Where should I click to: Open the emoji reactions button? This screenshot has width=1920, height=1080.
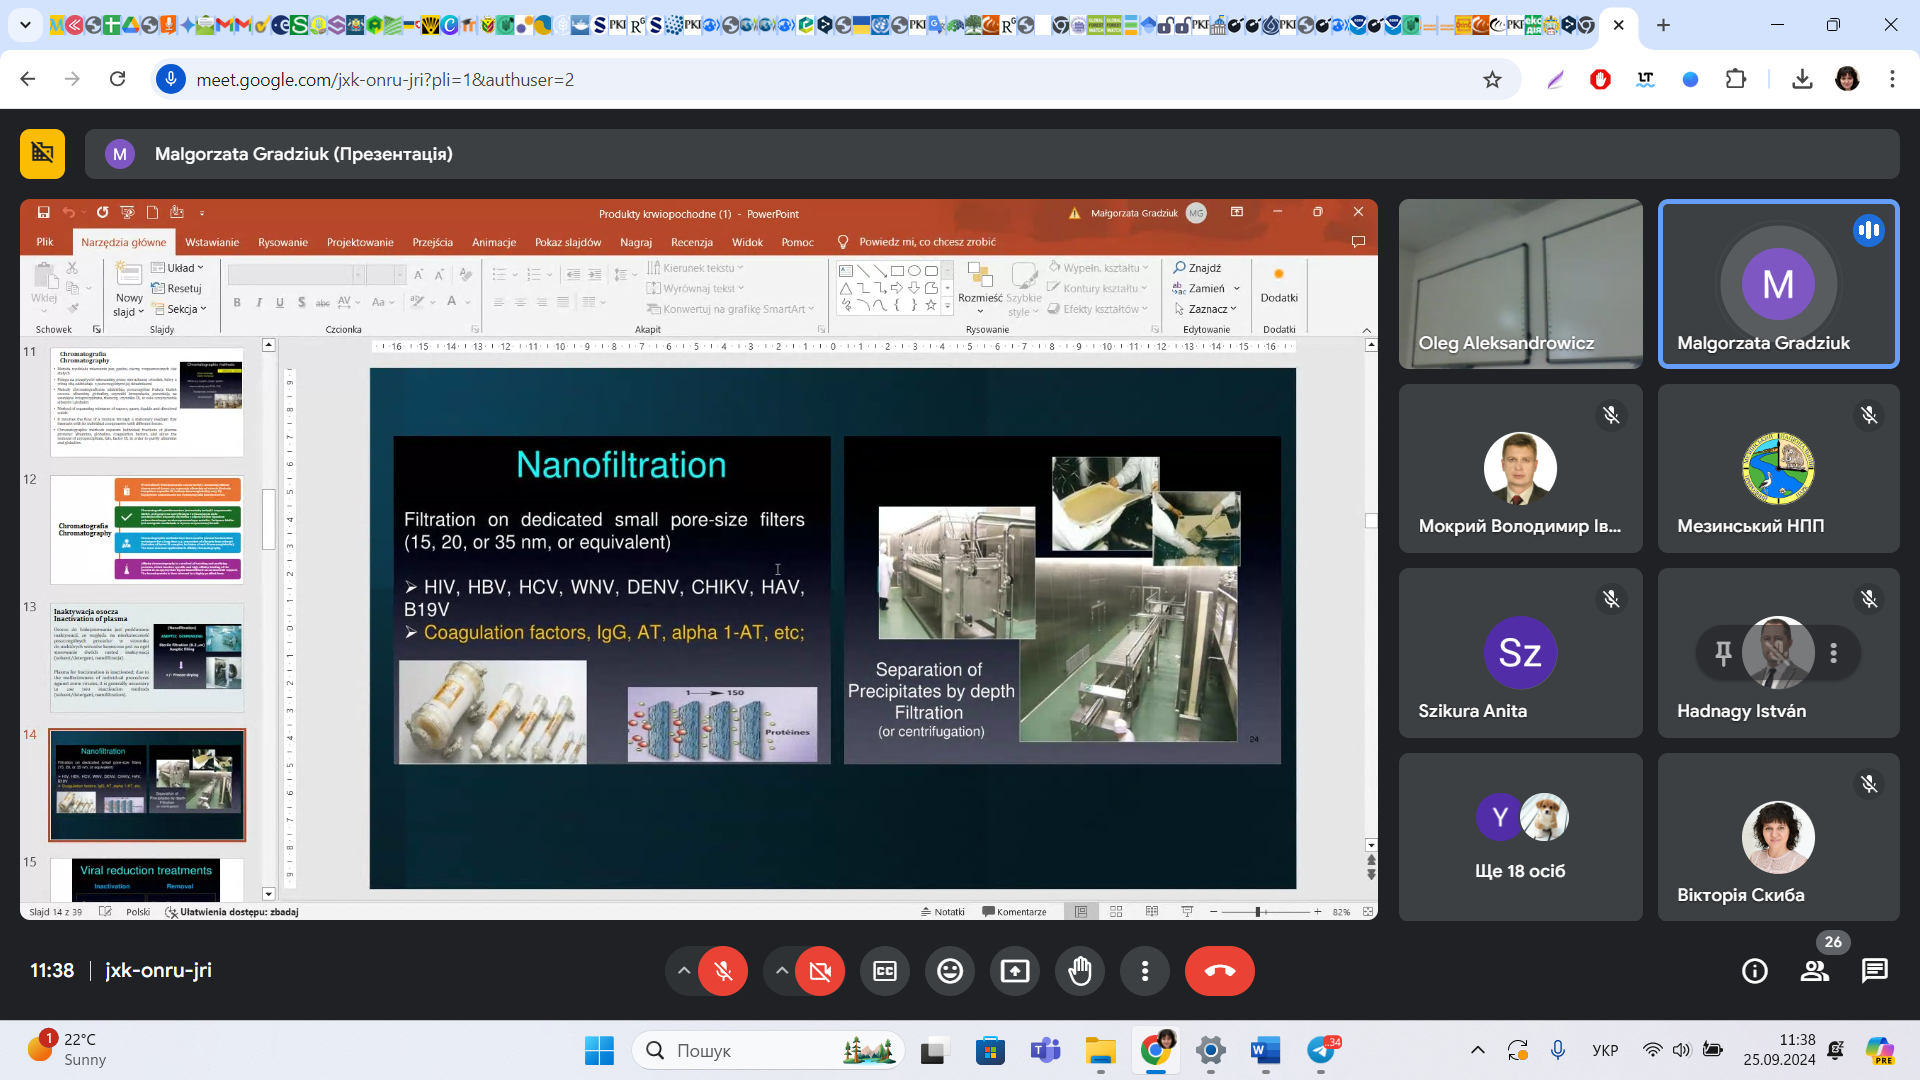949,971
